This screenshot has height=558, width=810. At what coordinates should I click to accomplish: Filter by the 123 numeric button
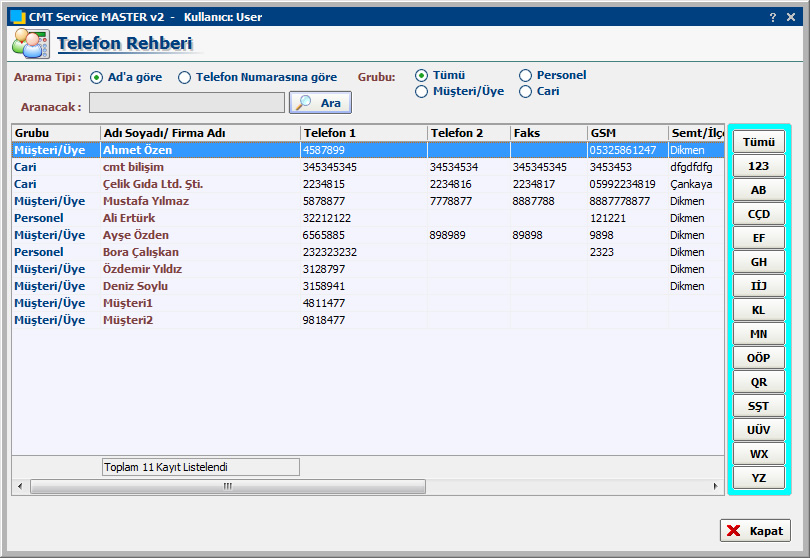click(759, 166)
